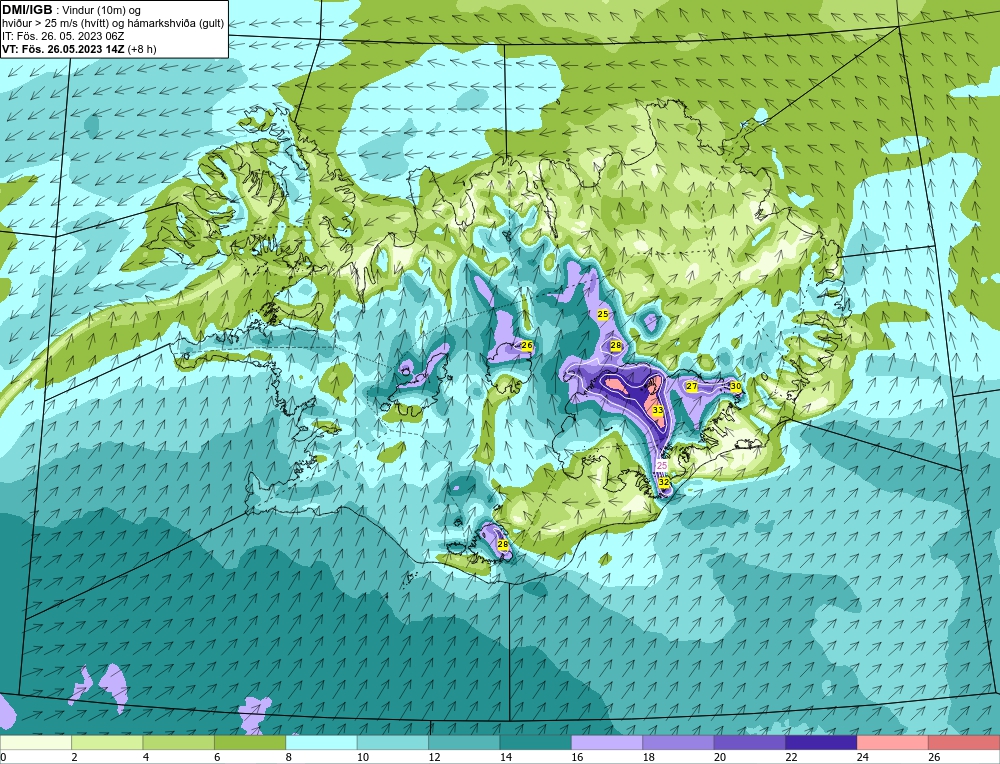
Task: Click the yellow 25 gust label
Action: coord(603,314)
